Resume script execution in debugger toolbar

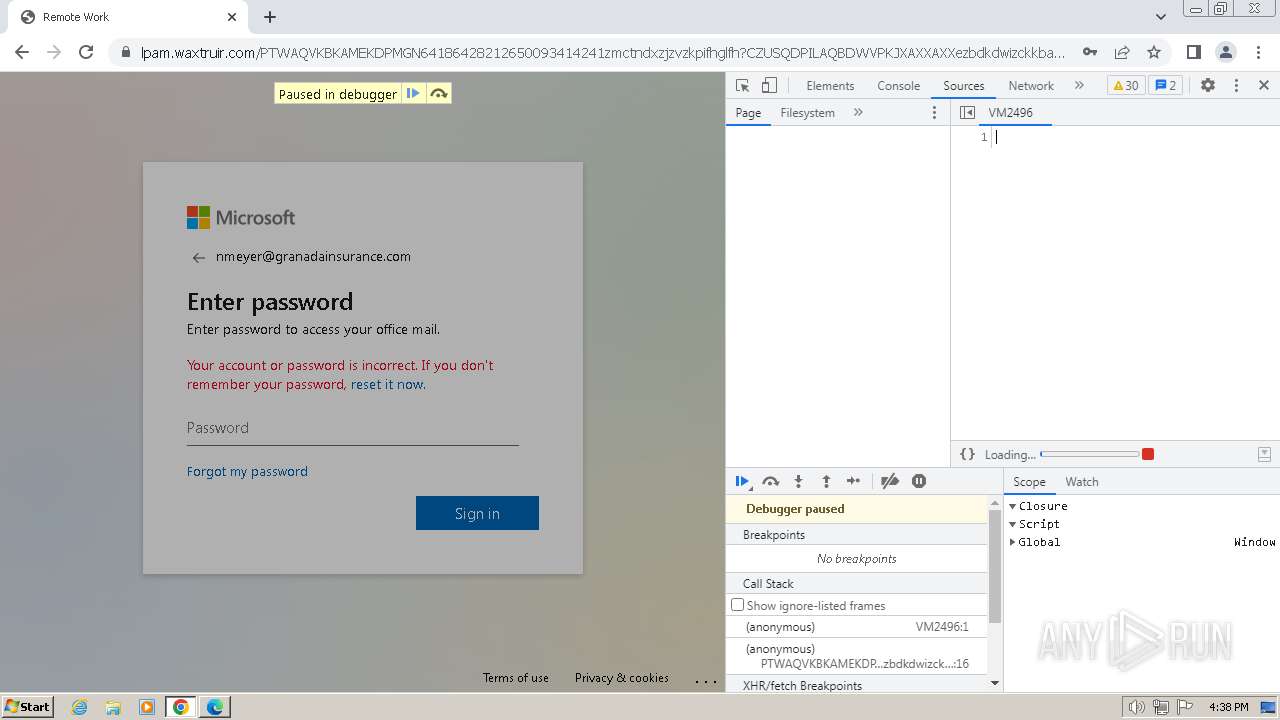coord(742,481)
